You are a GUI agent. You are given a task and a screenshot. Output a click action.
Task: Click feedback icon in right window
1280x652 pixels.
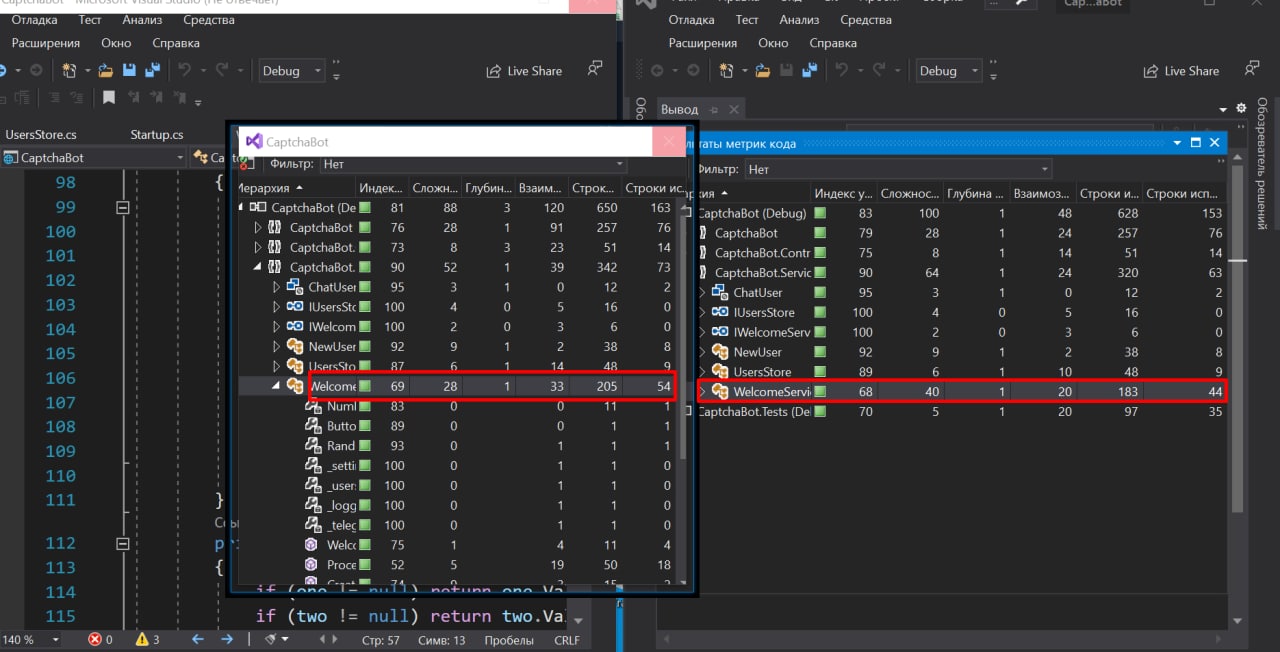click(x=1252, y=69)
